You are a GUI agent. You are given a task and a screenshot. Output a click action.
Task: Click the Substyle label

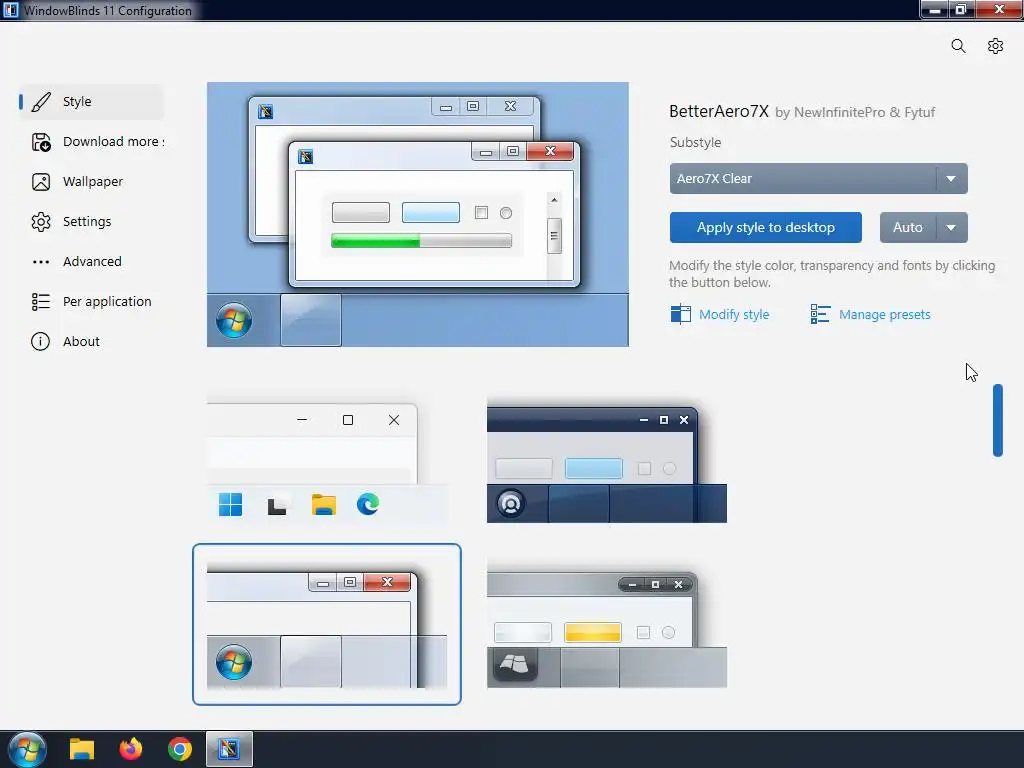click(x=695, y=142)
